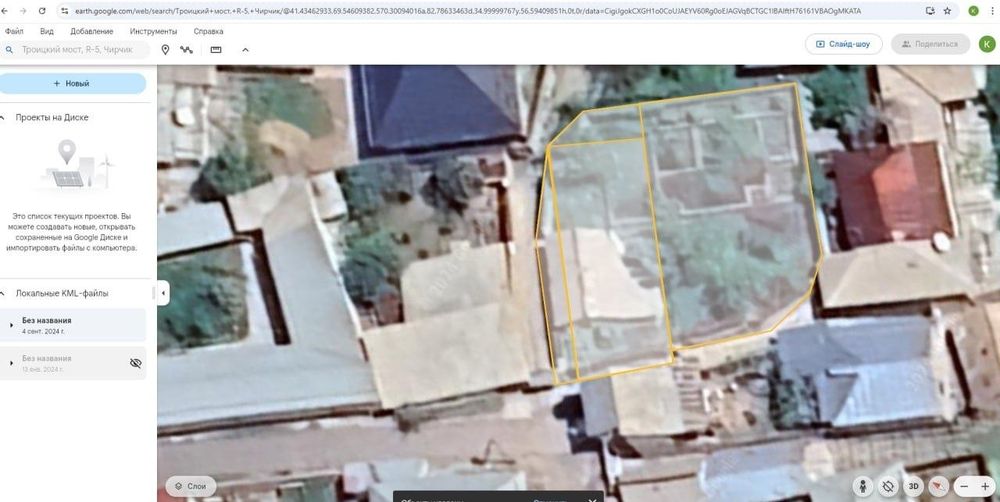This screenshot has height=502, width=1000.
Task: Collapse the side panel with the arrow handle
Action: (163, 293)
